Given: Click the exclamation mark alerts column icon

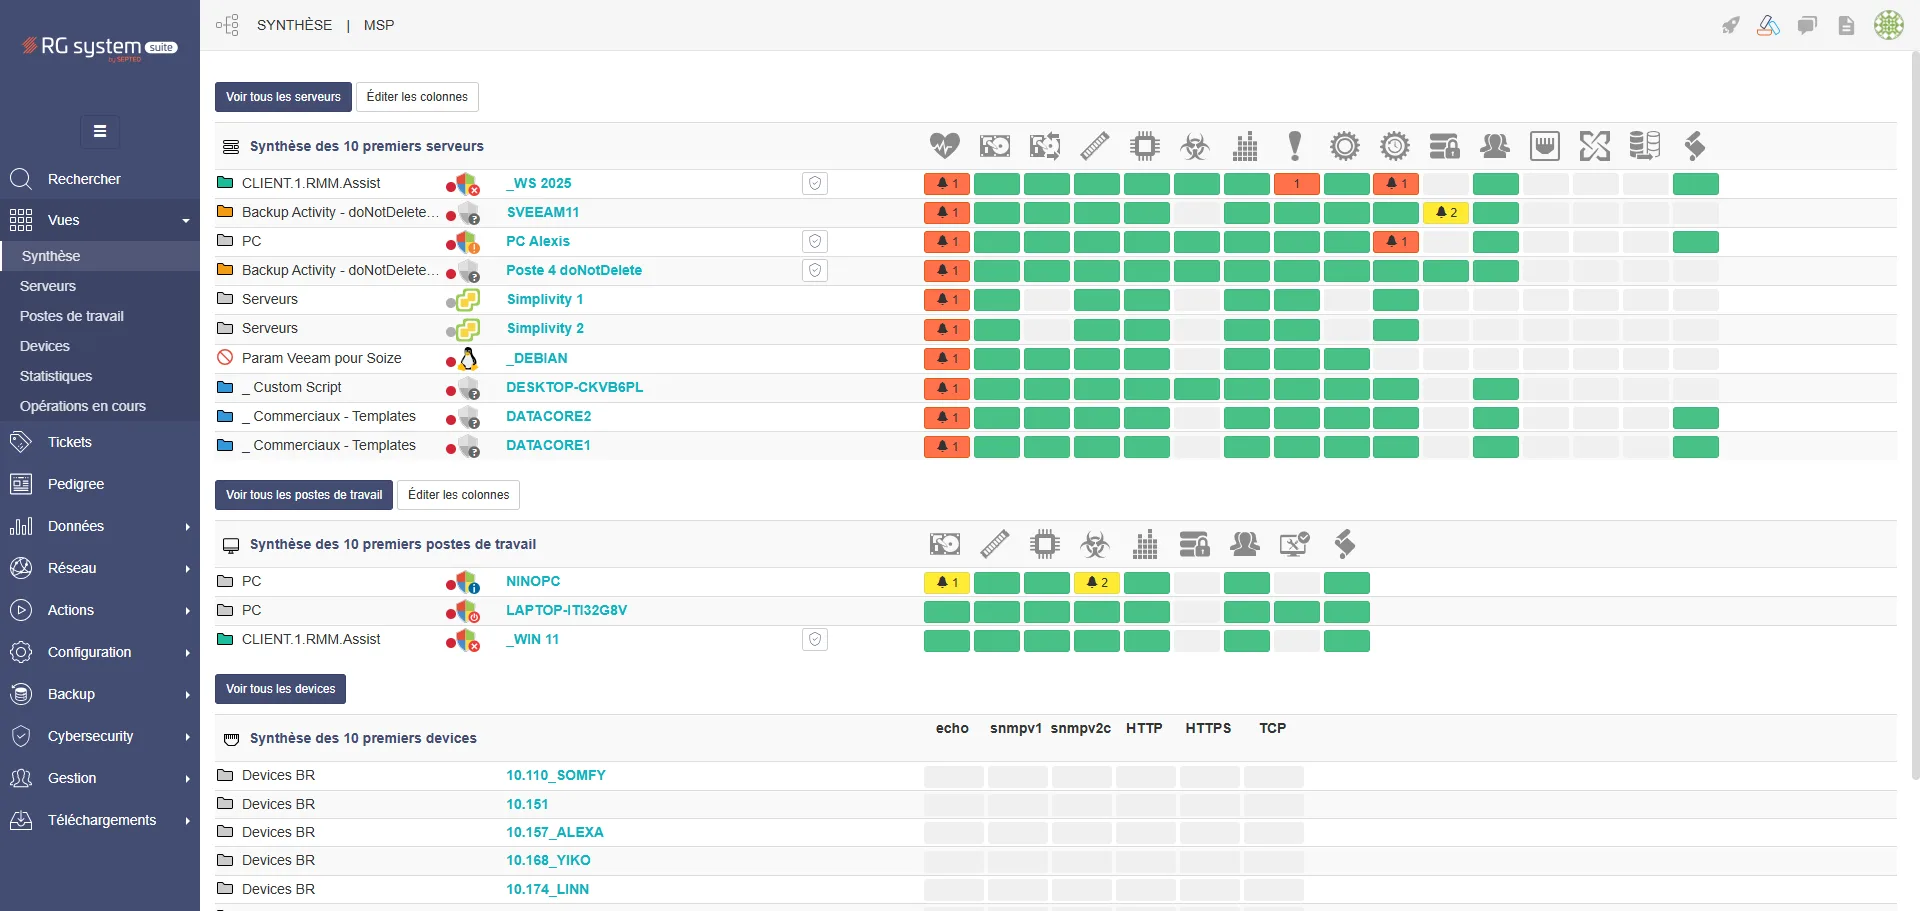Looking at the screenshot, I should click(x=1295, y=146).
